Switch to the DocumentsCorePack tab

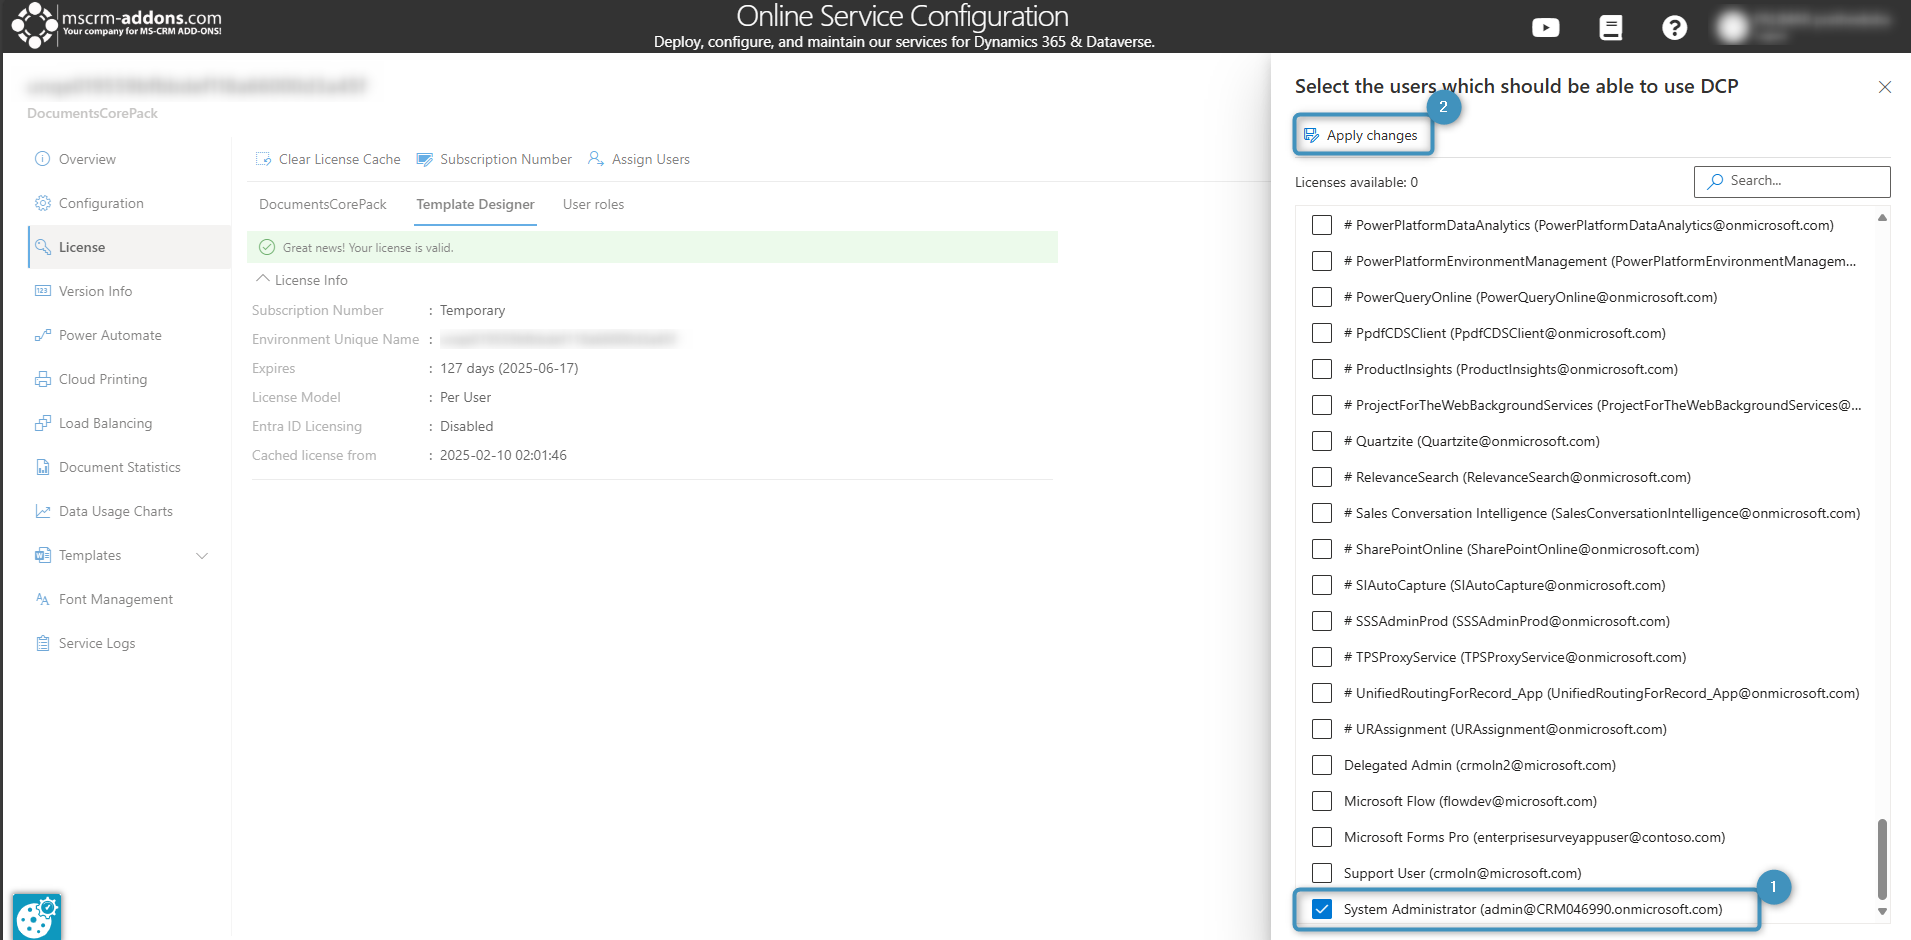322,204
